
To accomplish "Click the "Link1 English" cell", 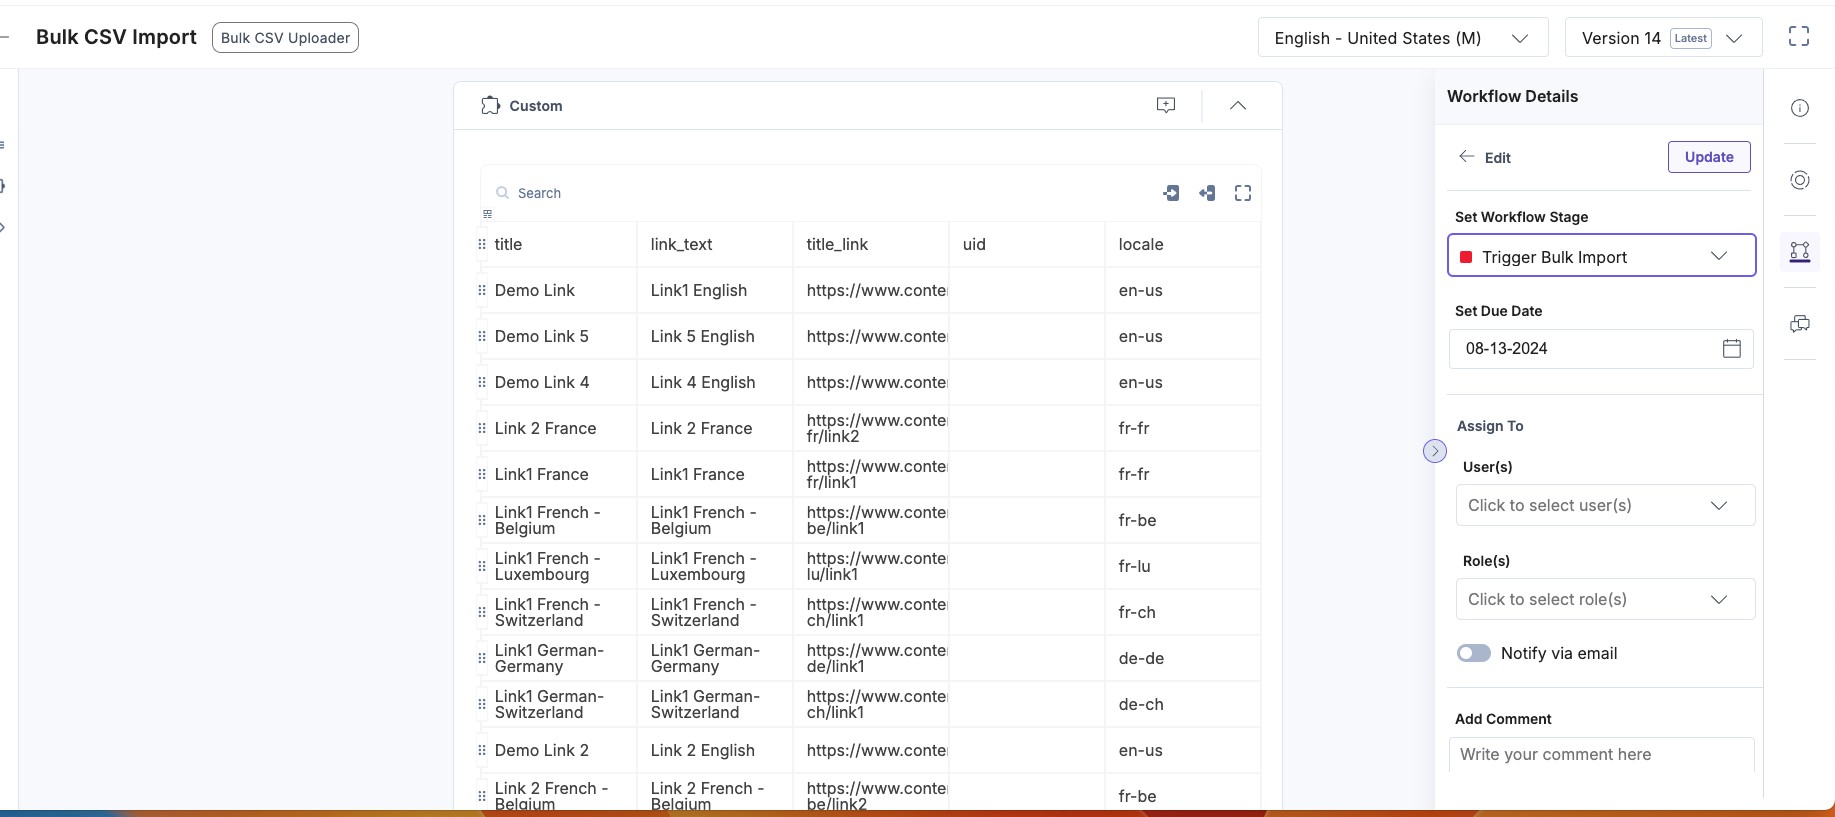I will 715,290.
